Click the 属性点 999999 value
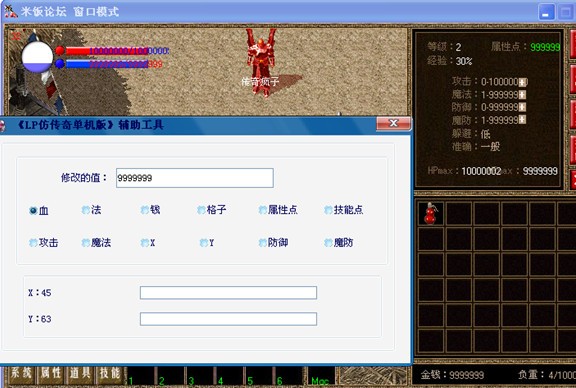Screen dimensions: 576x388 coord(545,47)
